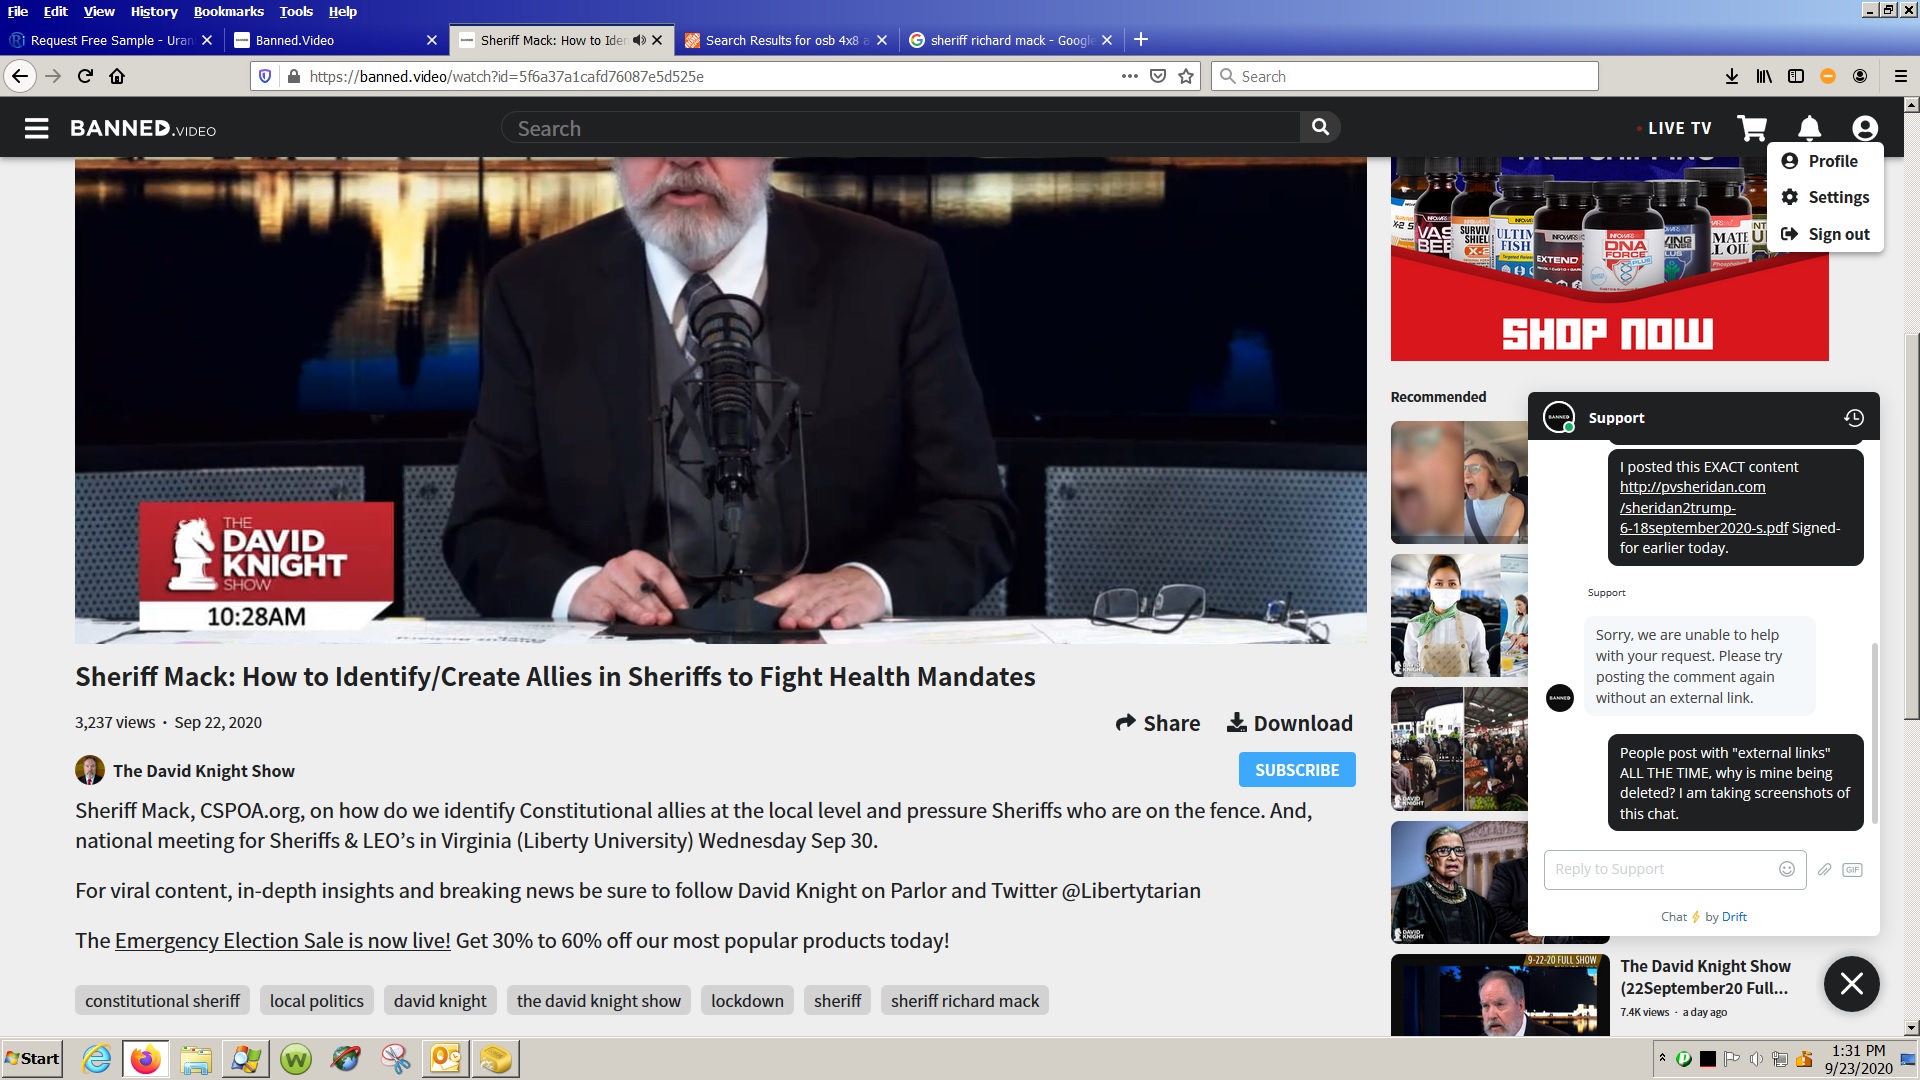Open tracking protection shield icon
Screen dimensions: 1920x1080
265,76
